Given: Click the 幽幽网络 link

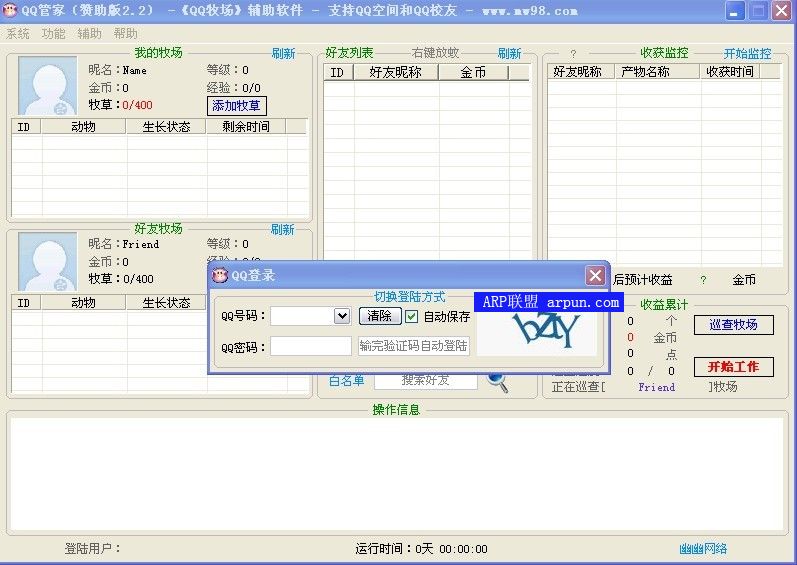Looking at the screenshot, I should coord(703,549).
